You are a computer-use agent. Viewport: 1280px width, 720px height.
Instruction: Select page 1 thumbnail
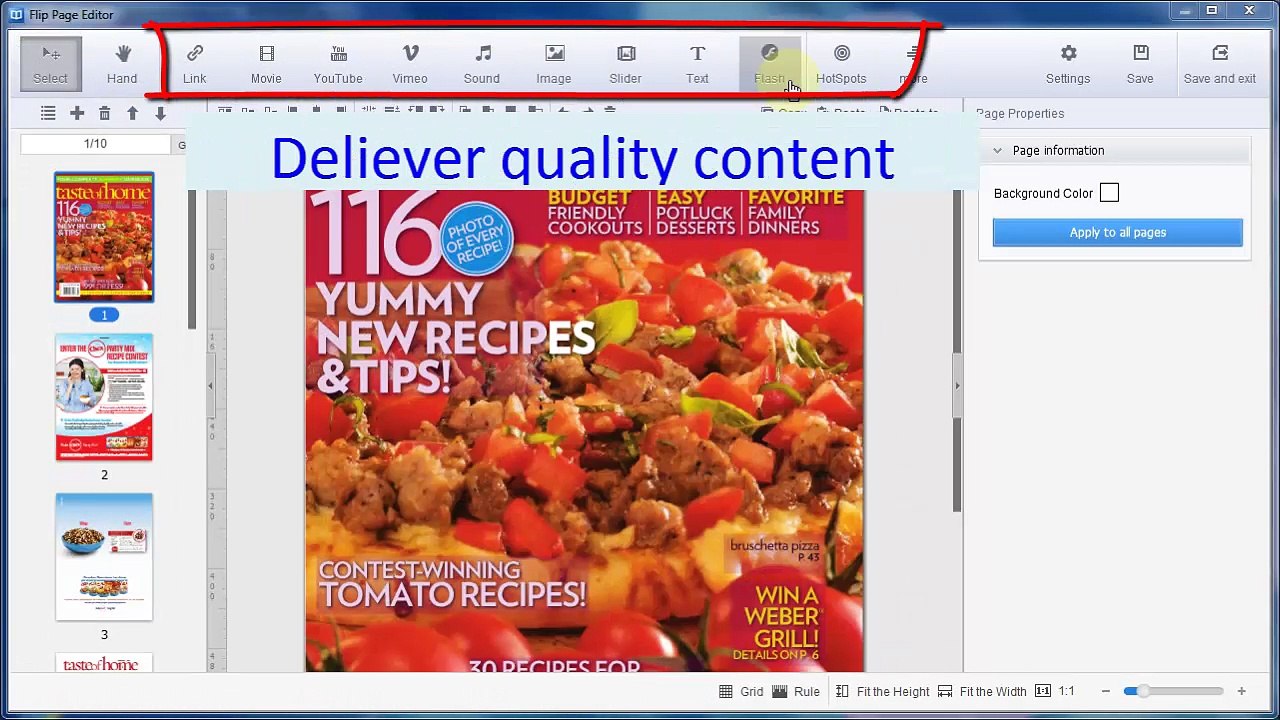tap(104, 237)
